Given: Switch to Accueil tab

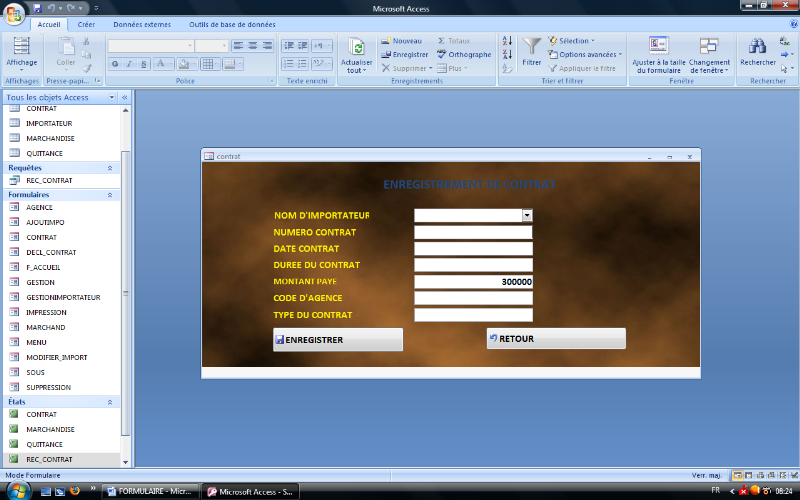Looking at the screenshot, I should 49,24.
